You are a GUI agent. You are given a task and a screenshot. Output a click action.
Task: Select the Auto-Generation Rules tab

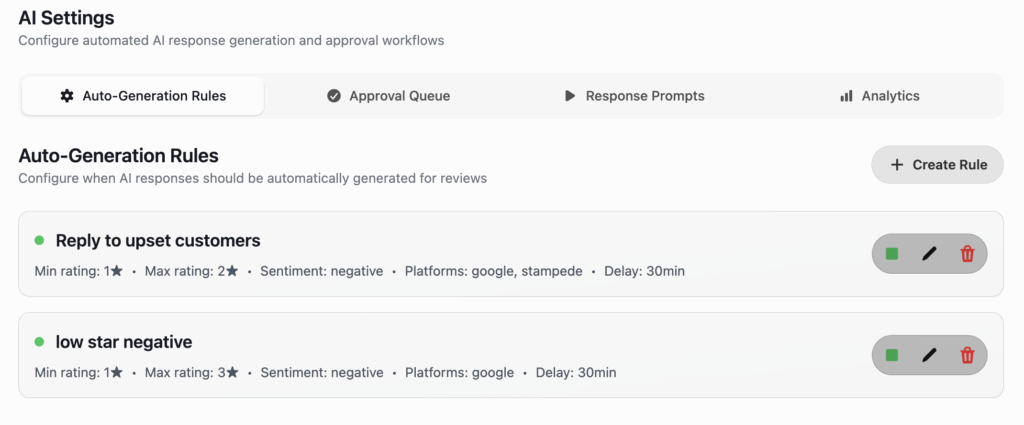pos(143,96)
